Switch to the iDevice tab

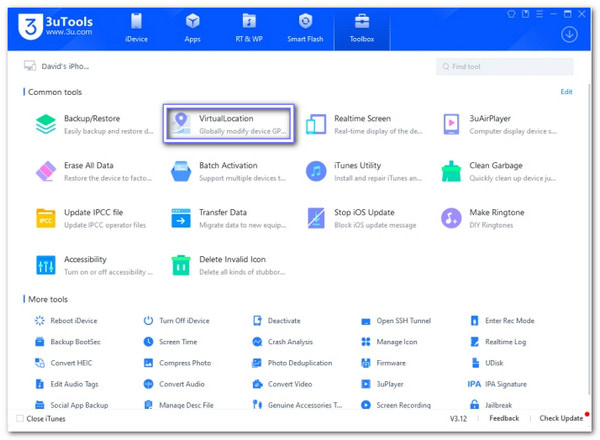click(x=137, y=28)
